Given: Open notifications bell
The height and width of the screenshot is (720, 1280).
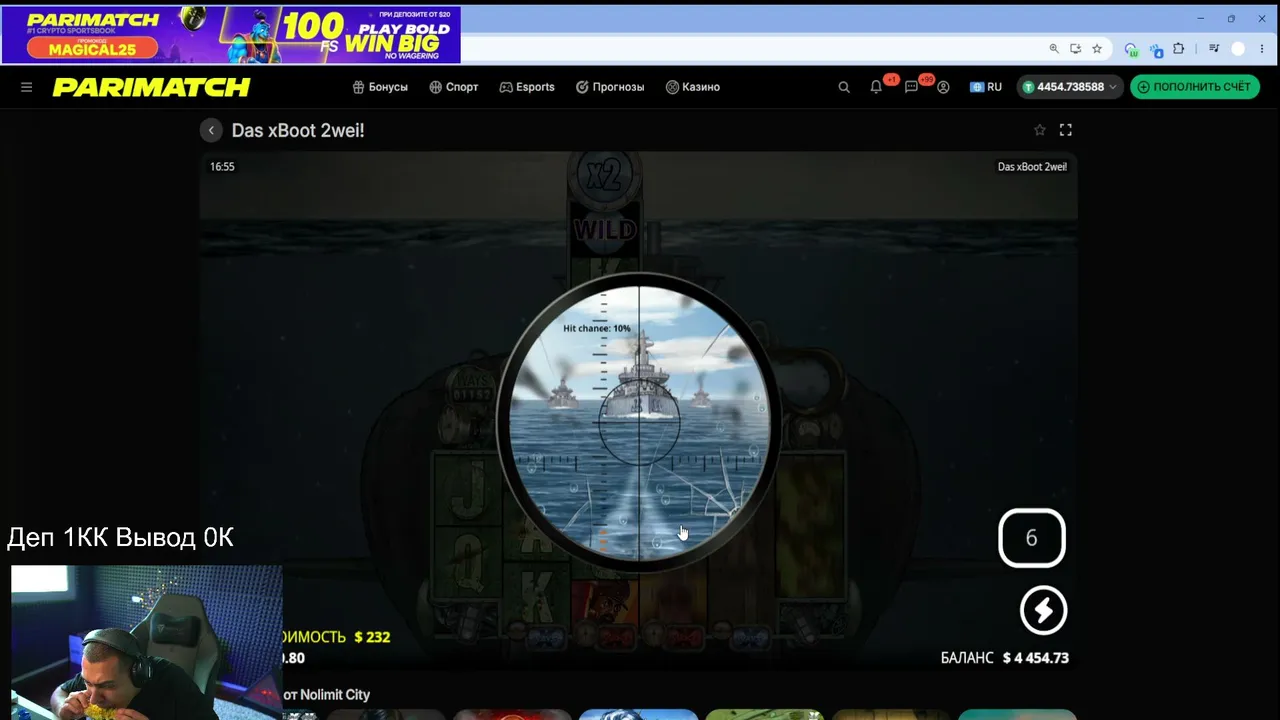Looking at the screenshot, I should click(x=876, y=87).
